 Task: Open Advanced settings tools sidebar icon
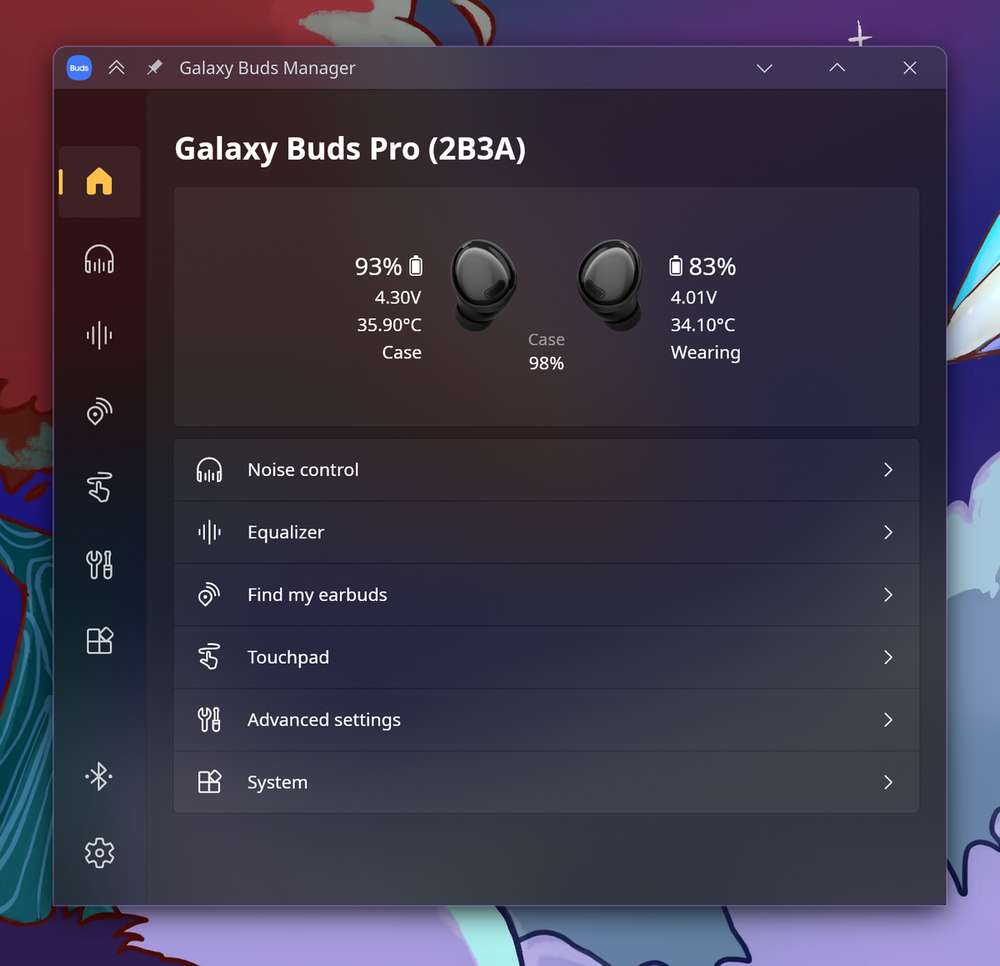point(99,564)
